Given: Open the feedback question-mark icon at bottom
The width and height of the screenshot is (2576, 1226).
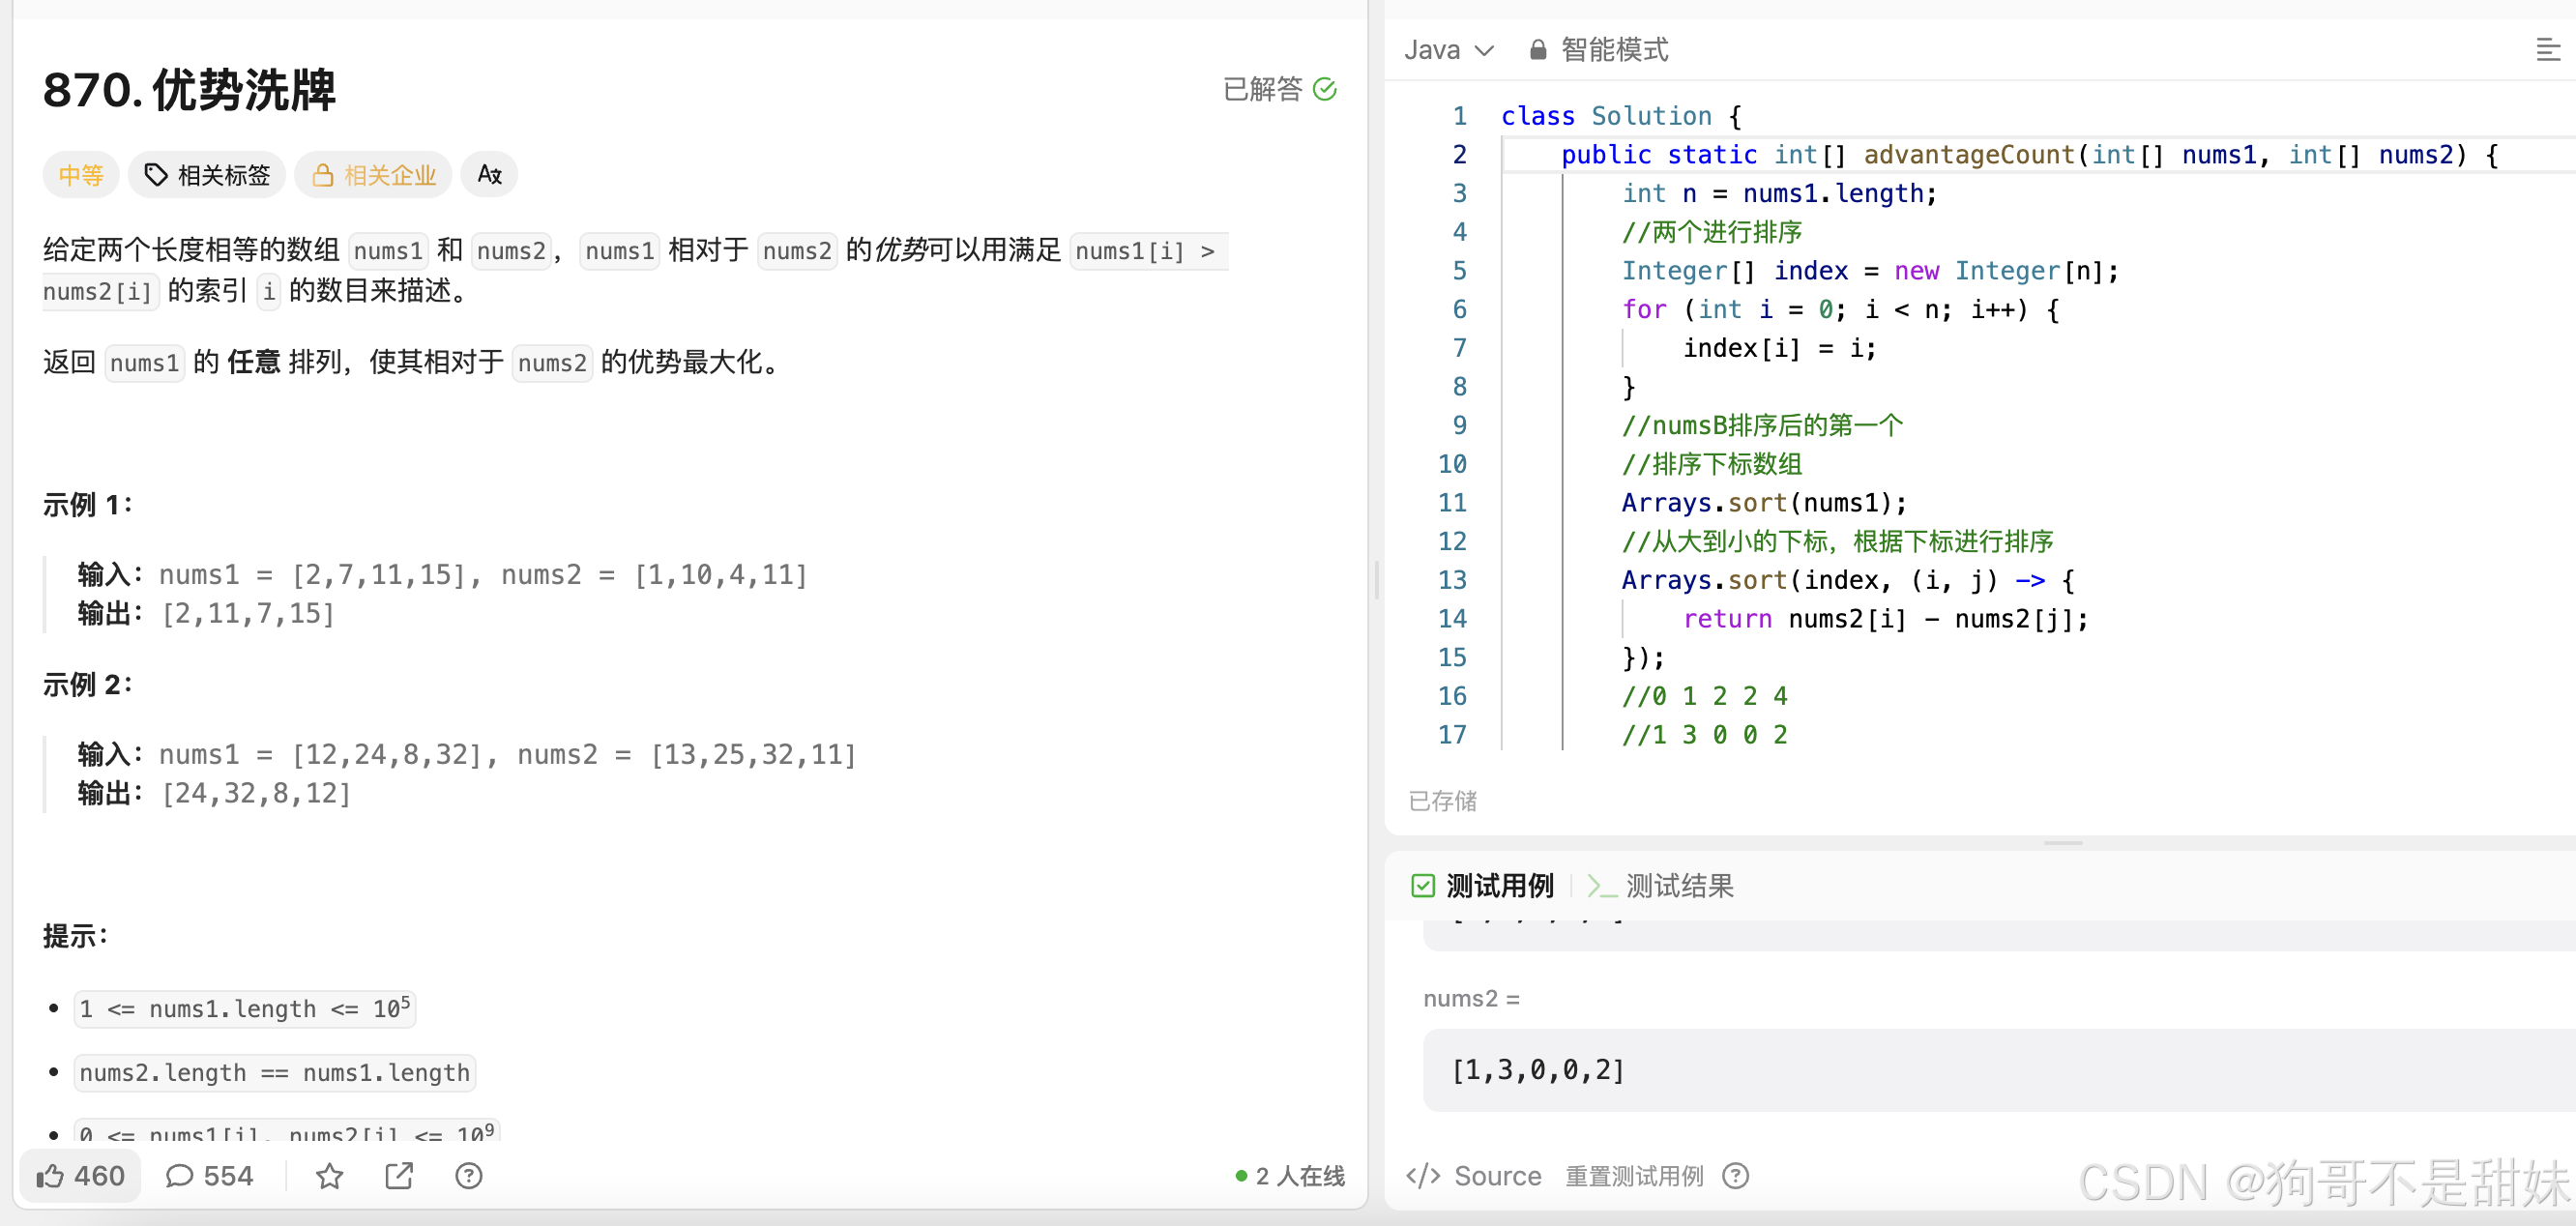Looking at the screenshot, I should [x=469, y=1176].
